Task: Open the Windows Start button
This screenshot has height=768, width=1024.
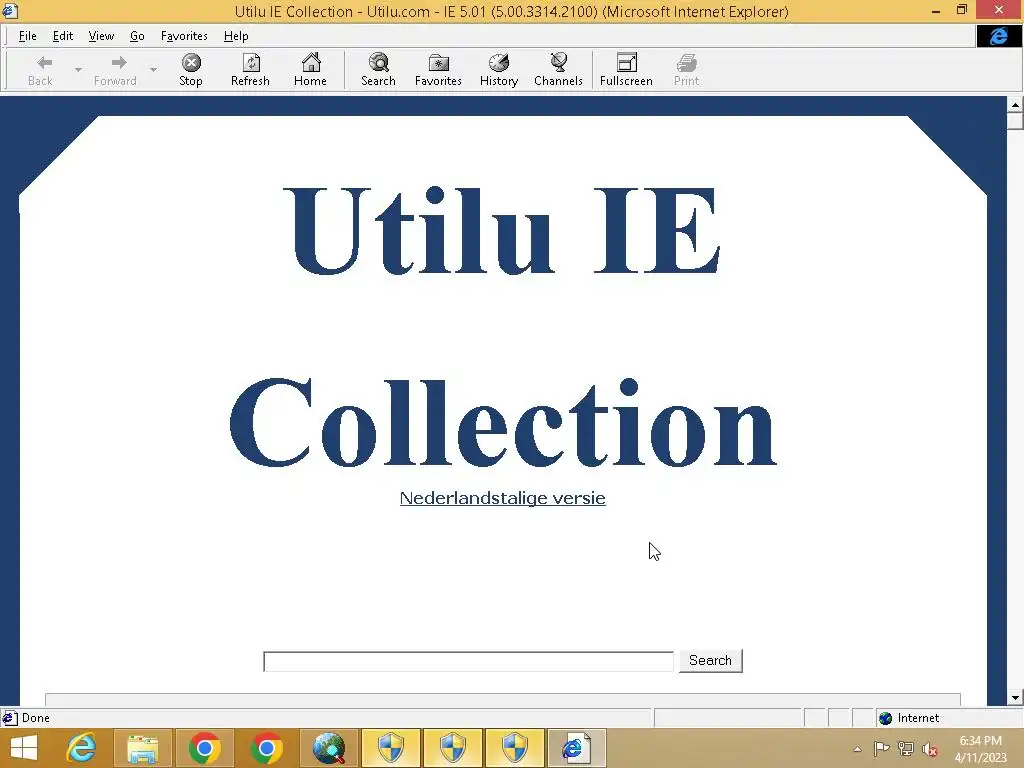Action: tap(24, 748)
